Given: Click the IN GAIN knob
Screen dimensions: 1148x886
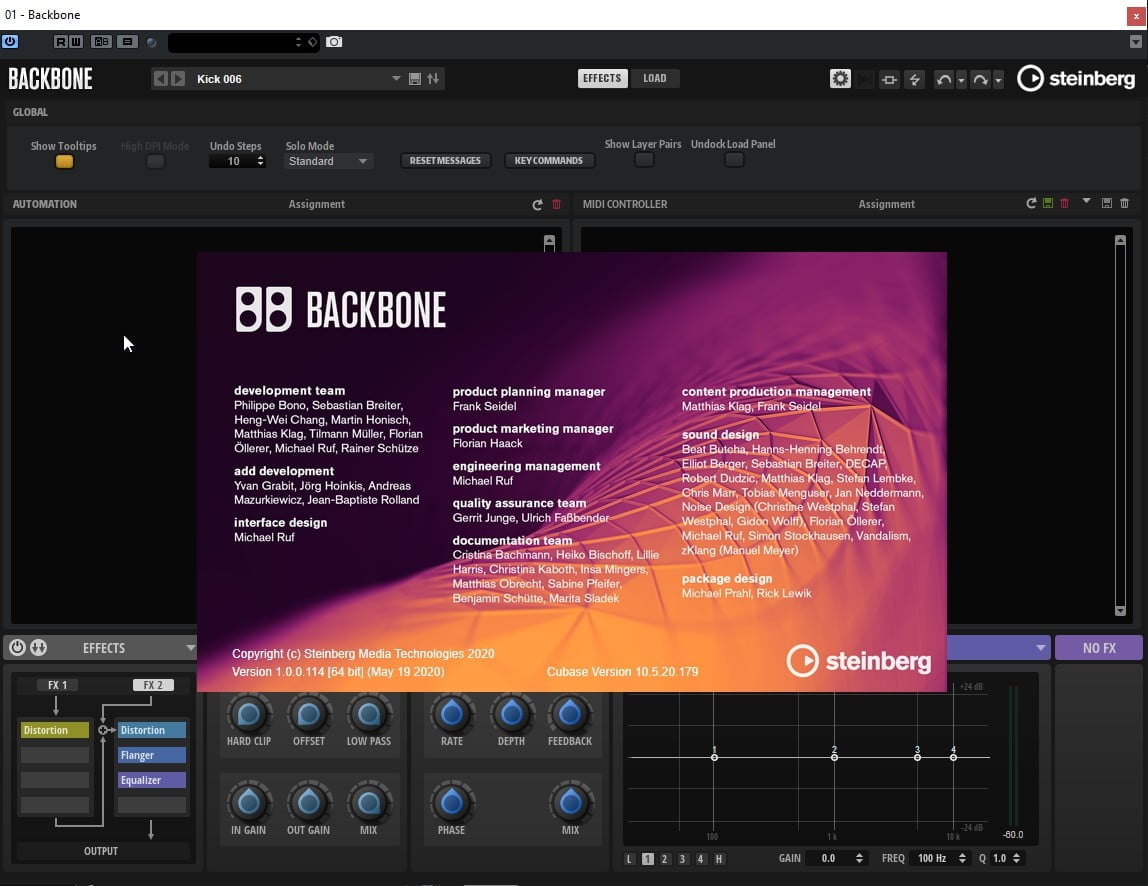Looking at the screenshot, I should 249,803.
